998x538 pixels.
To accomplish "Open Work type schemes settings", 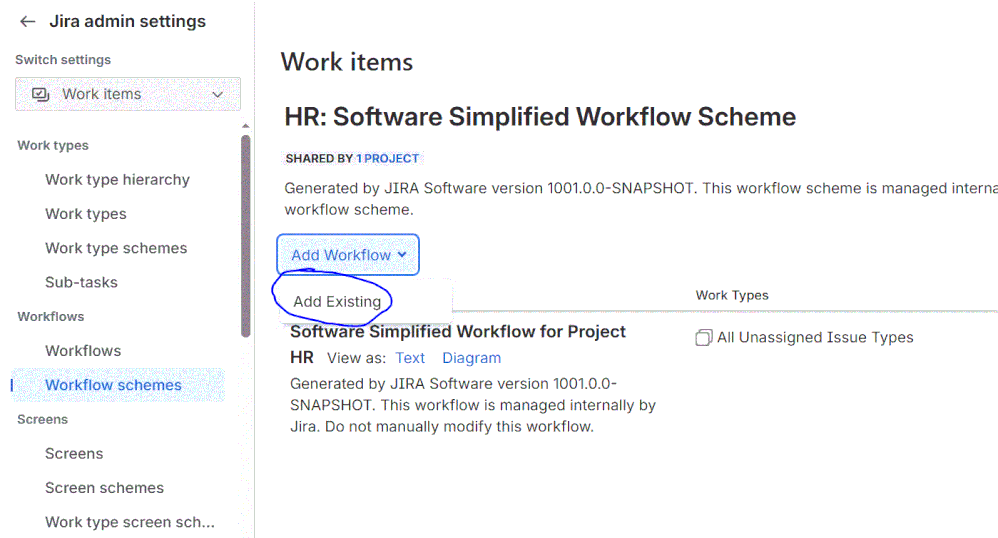I will [116, 248].
